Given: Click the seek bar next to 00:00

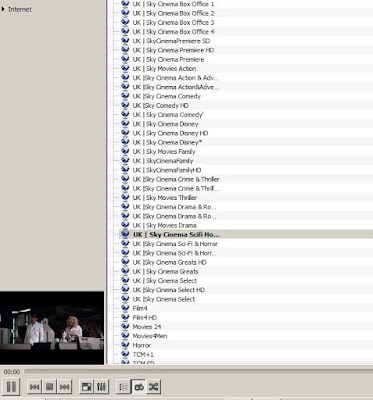Looking at the screenshot, I should pos(198,371).
